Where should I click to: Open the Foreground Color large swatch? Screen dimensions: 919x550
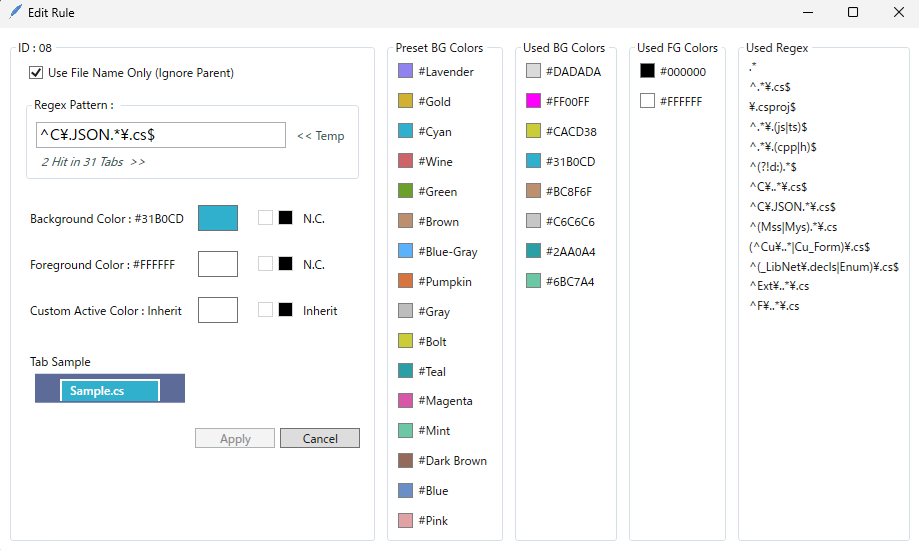pyautogui.click(x=218, y=264)
